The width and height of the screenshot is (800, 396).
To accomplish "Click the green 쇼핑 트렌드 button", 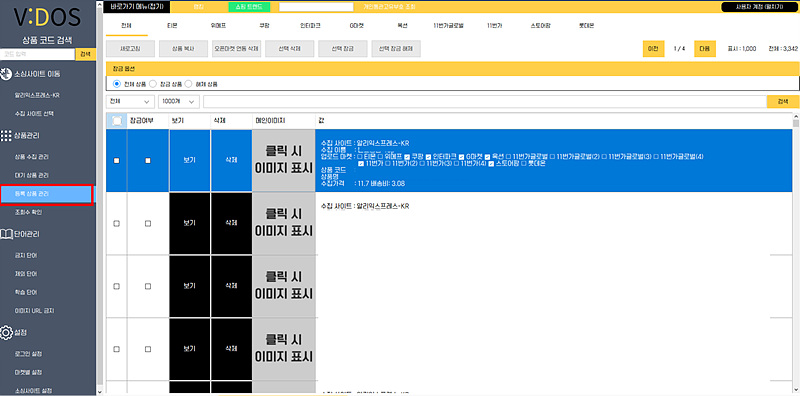I will click(x=249, y=7).
